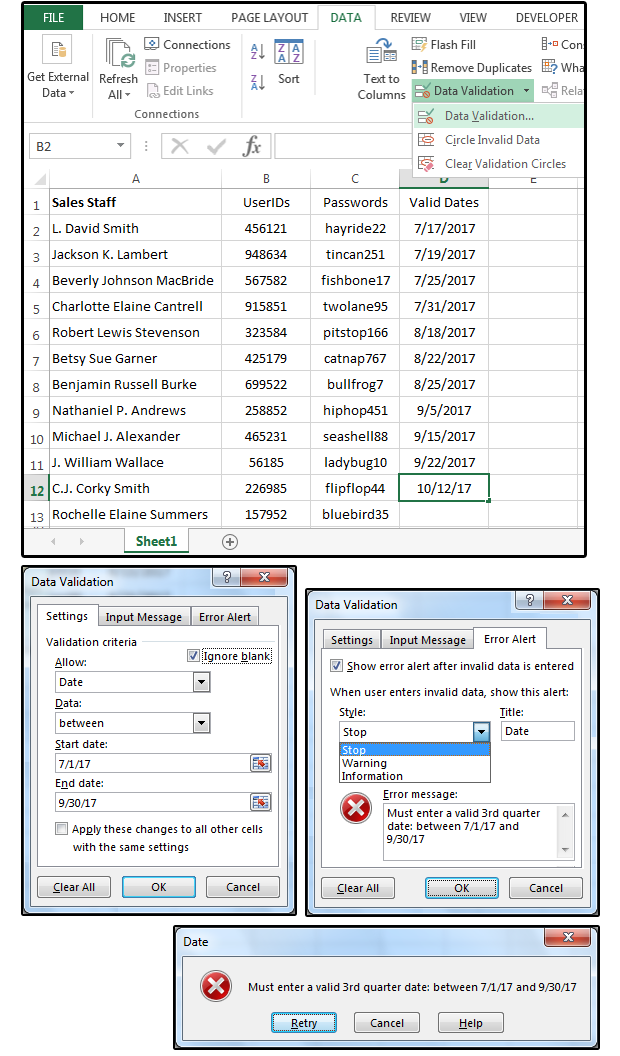Click help question mark in Settings dialog
The height and width of the screenshot is (1056, 620).
coord(226,576)
